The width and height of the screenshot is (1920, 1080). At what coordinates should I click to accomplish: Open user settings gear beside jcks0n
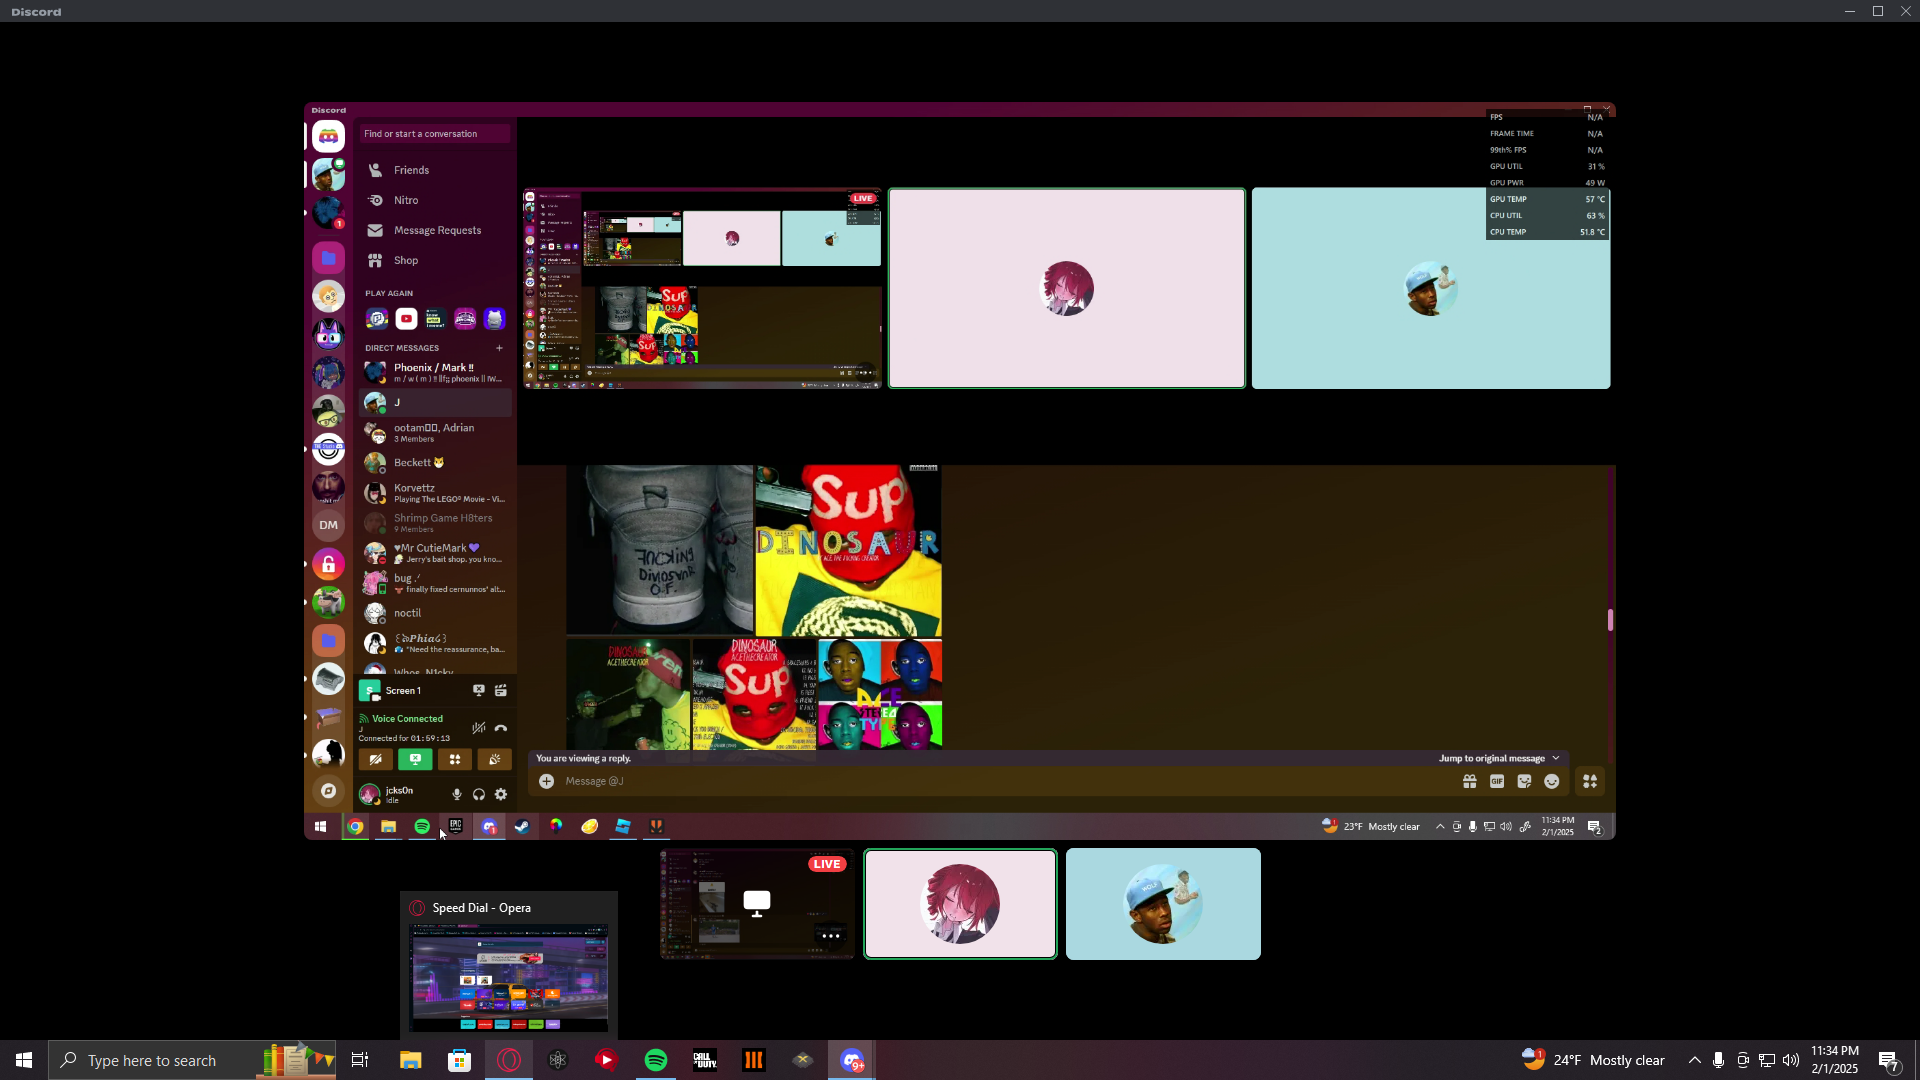[501, 794]
